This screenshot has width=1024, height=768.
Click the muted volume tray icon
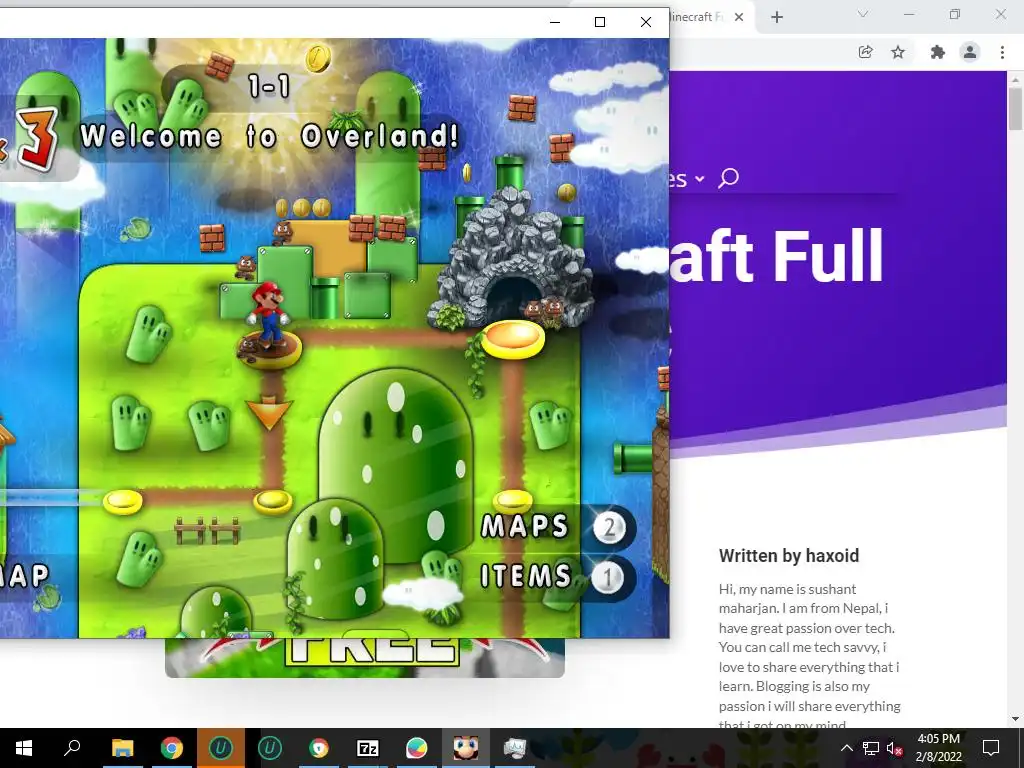coord(894,748)
